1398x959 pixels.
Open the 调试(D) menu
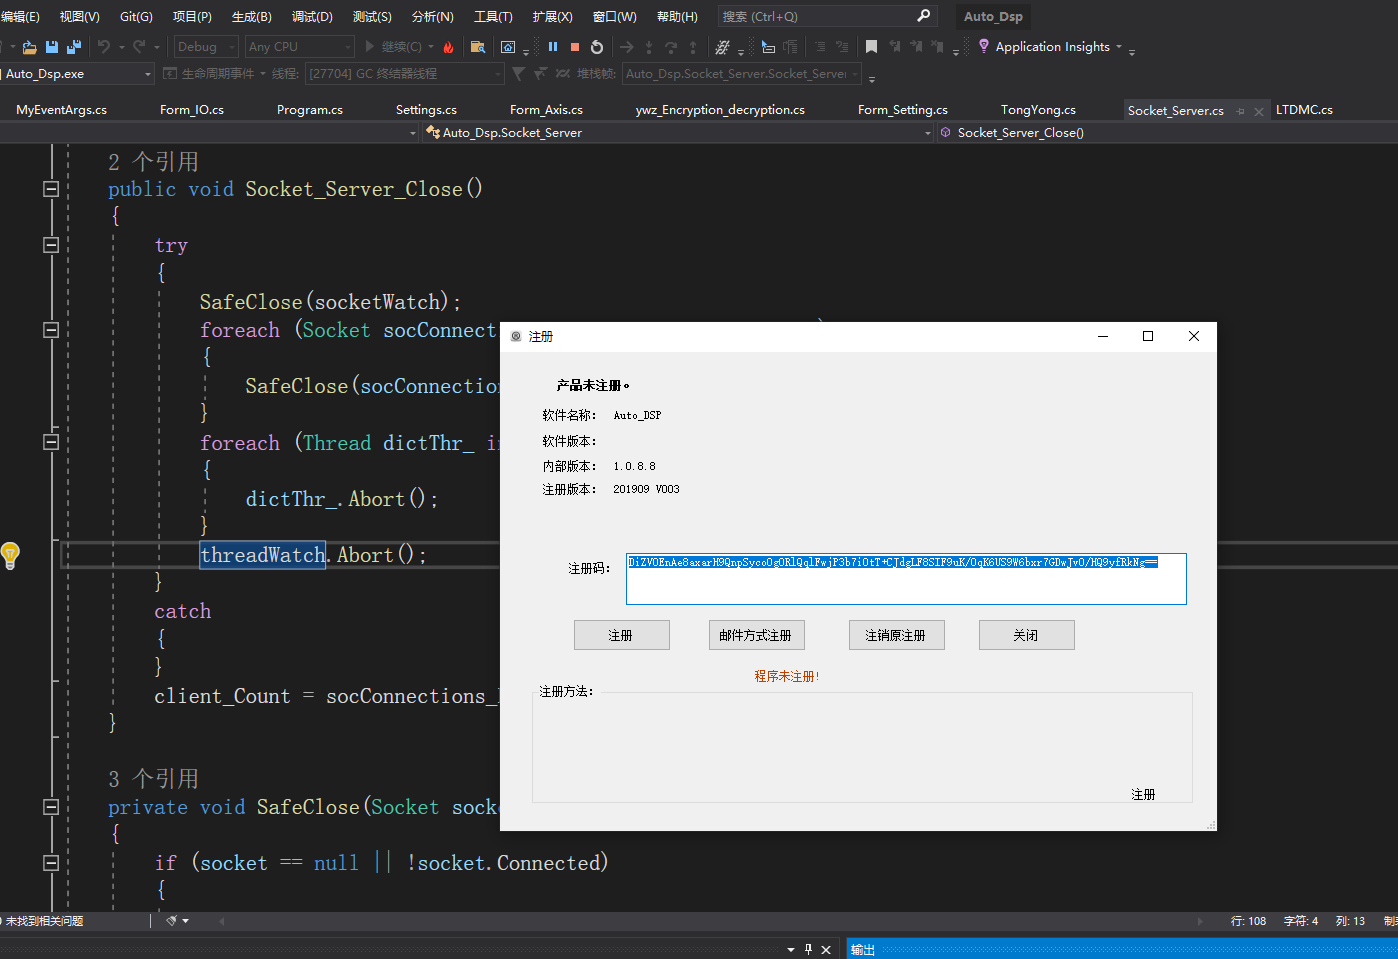pos(312,16)
